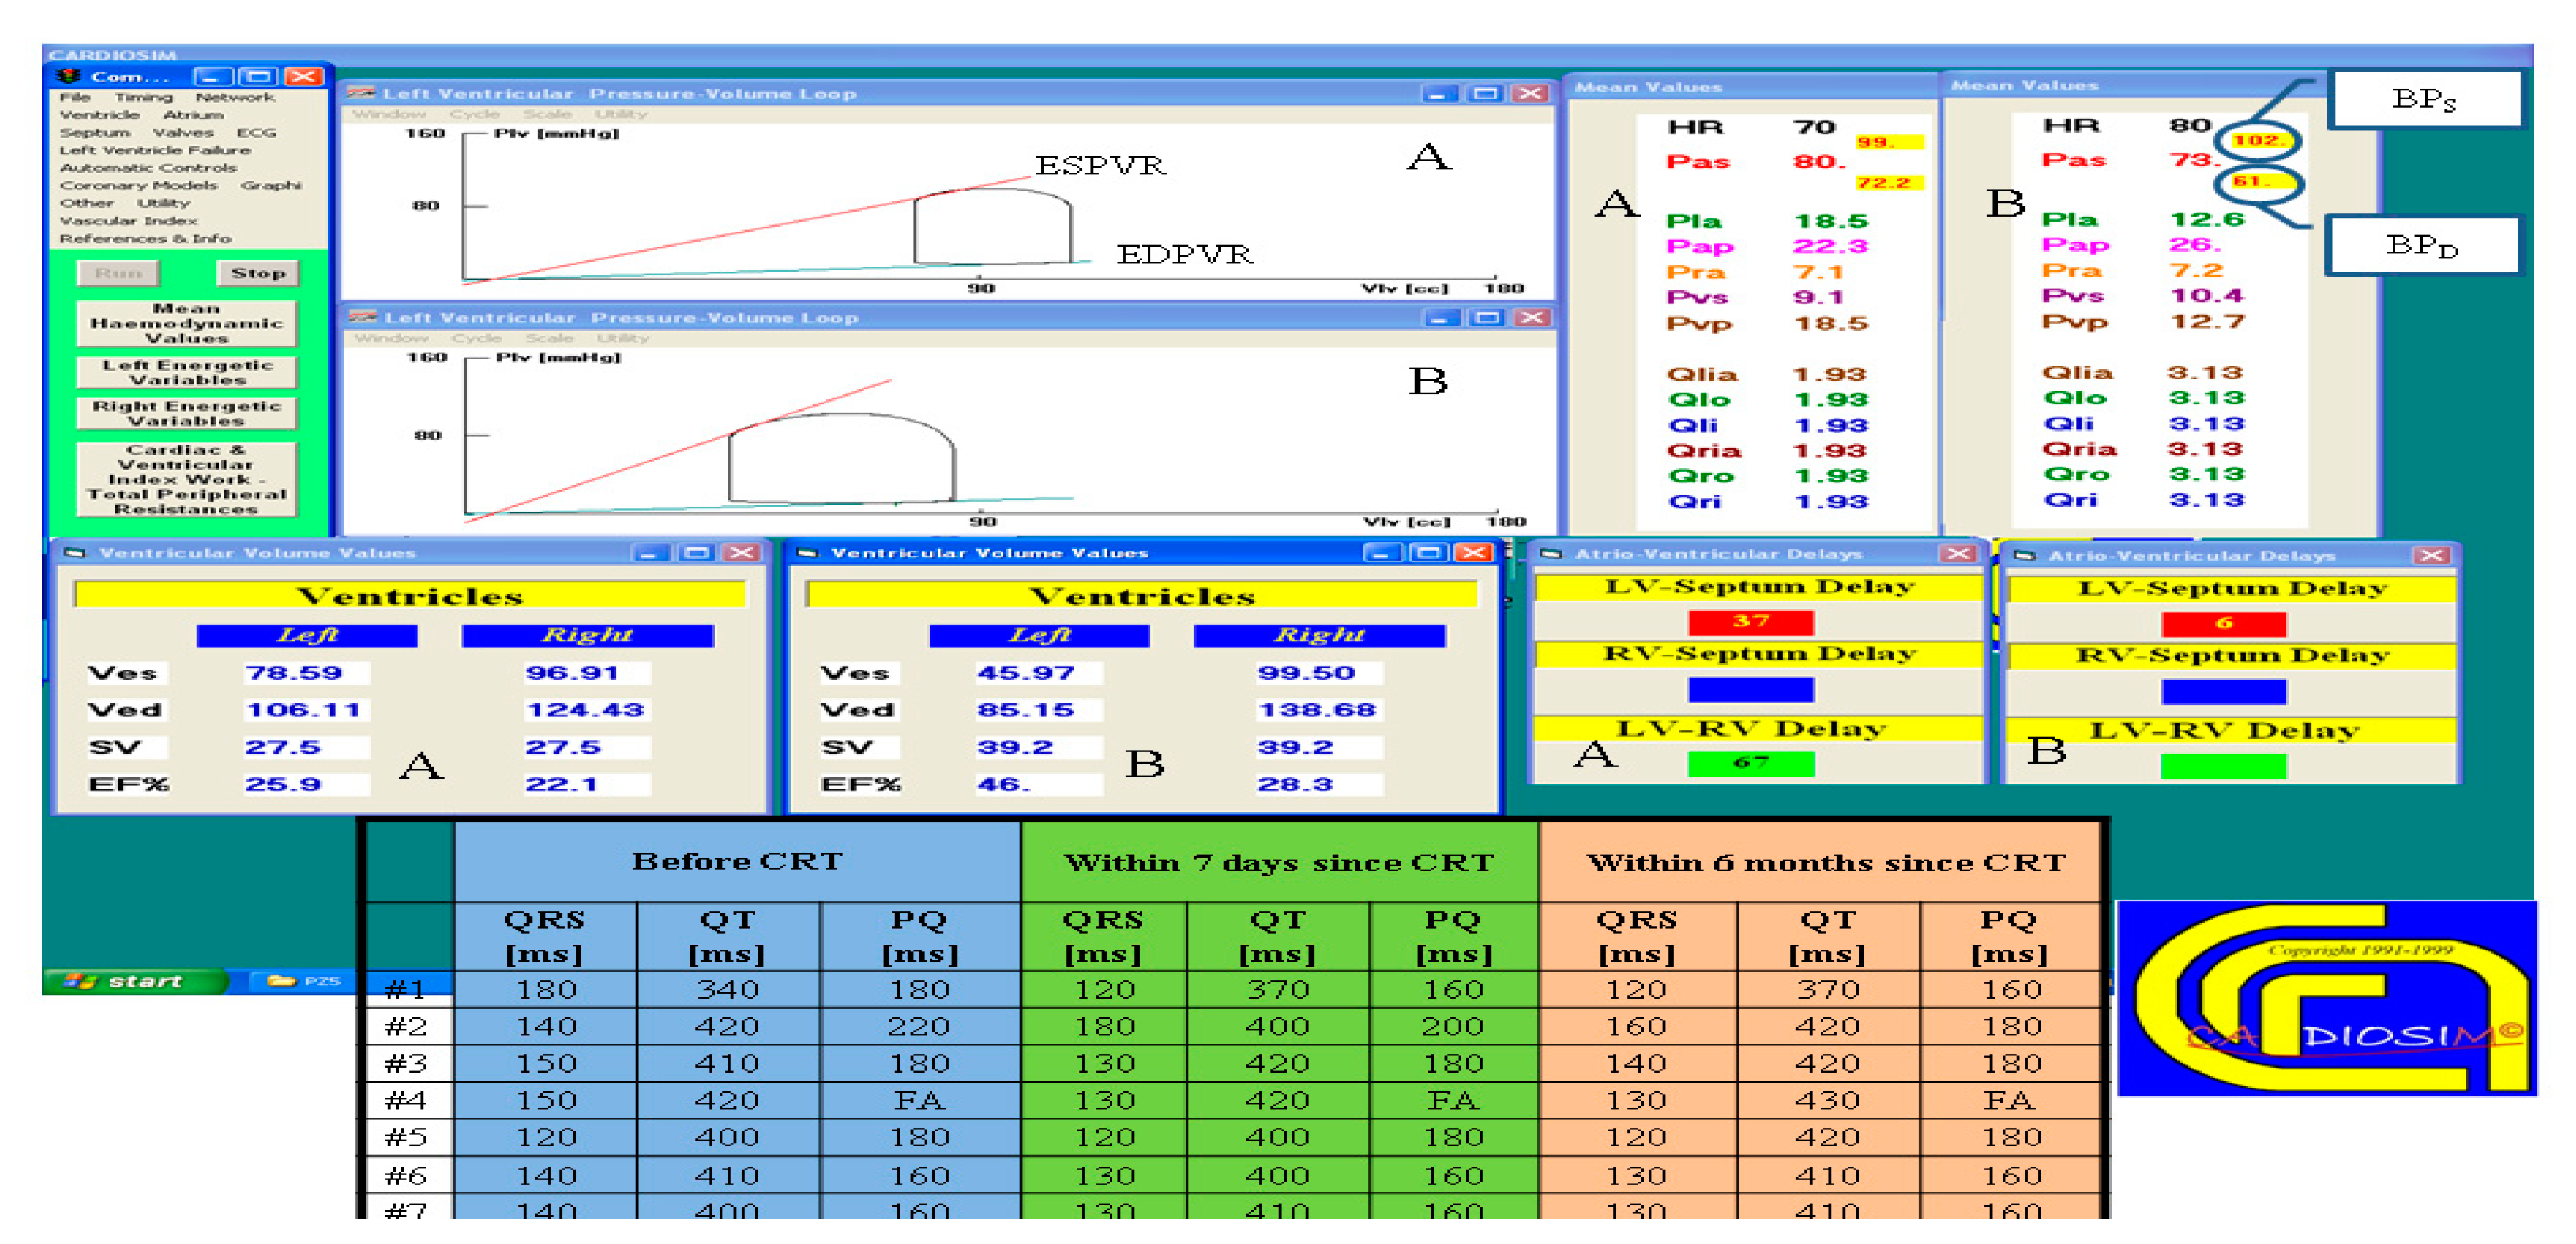Click the right Atrio-Ventricular Delays title icon

point(2024,556)
